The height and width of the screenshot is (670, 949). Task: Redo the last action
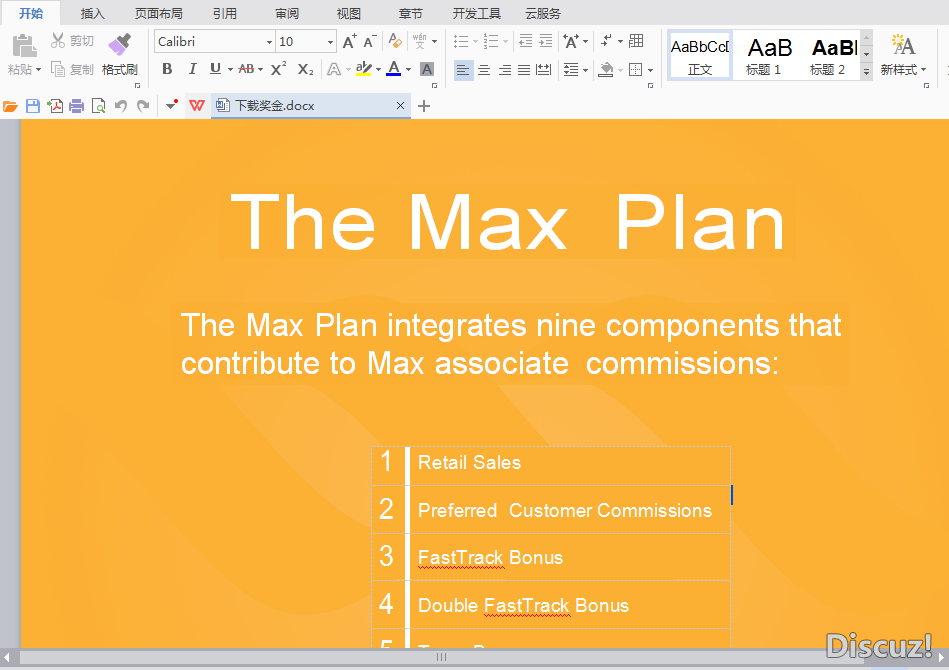(x=143, y=107)
